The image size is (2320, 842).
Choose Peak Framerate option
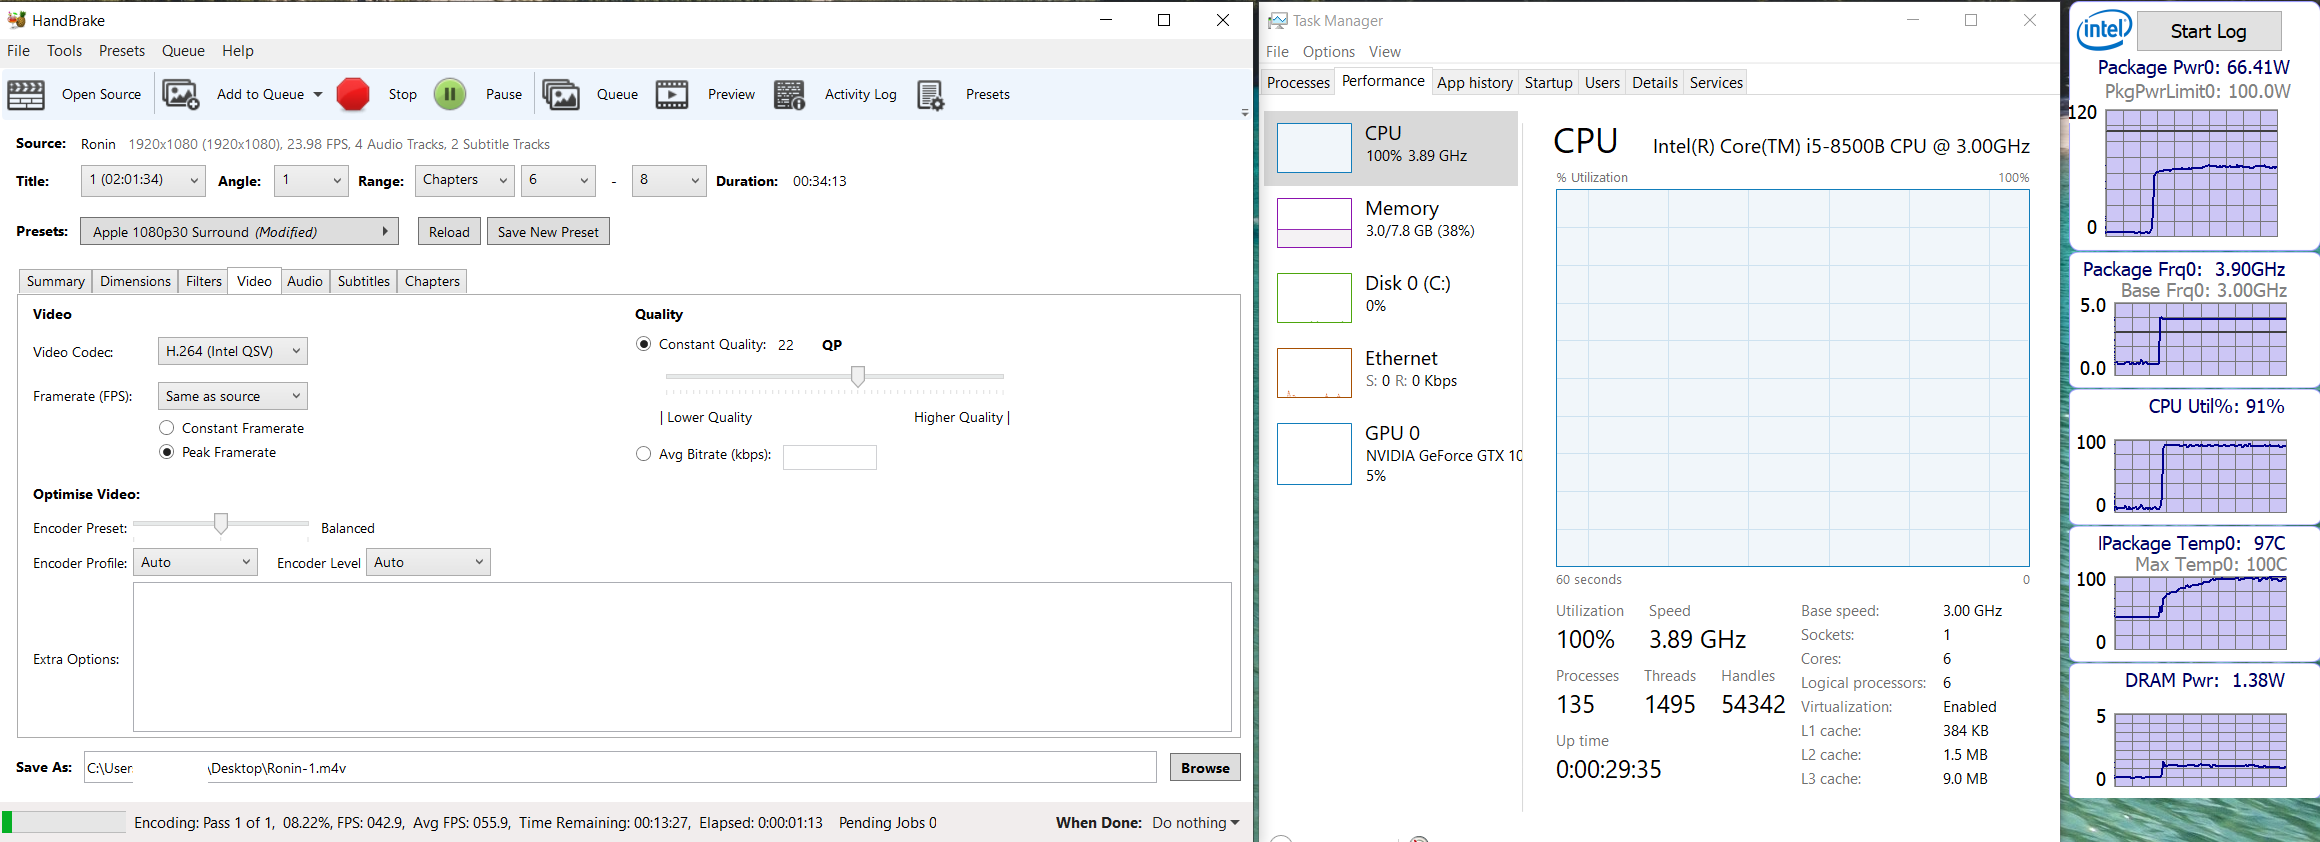pos(167,452)
